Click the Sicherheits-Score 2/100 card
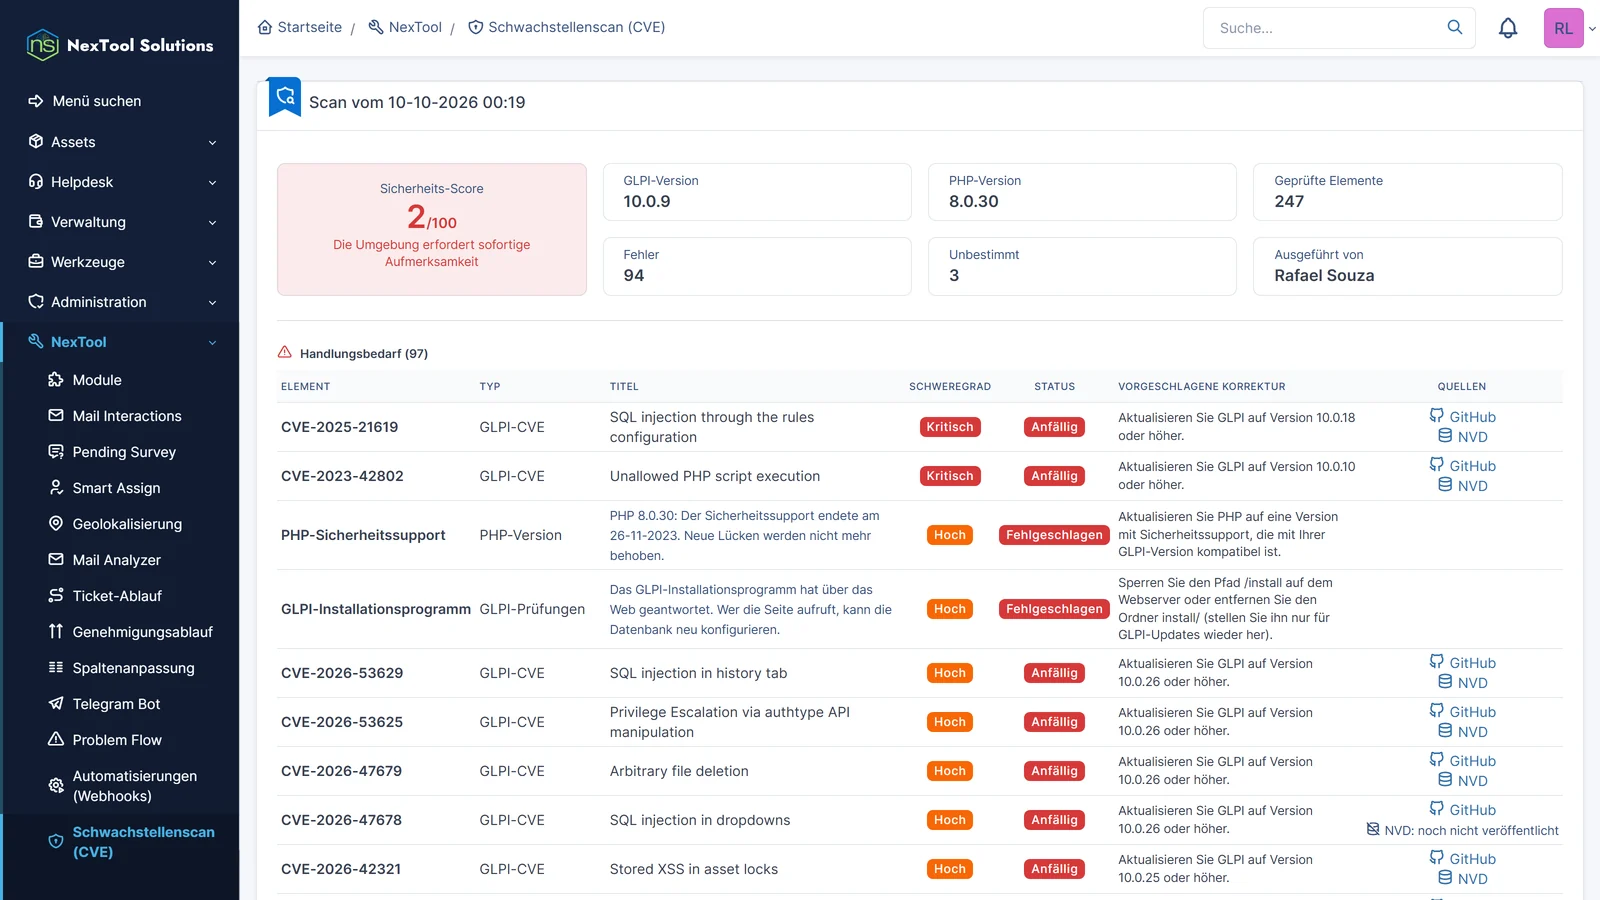This screenshot has height=900, width=1600. point(432,229)
